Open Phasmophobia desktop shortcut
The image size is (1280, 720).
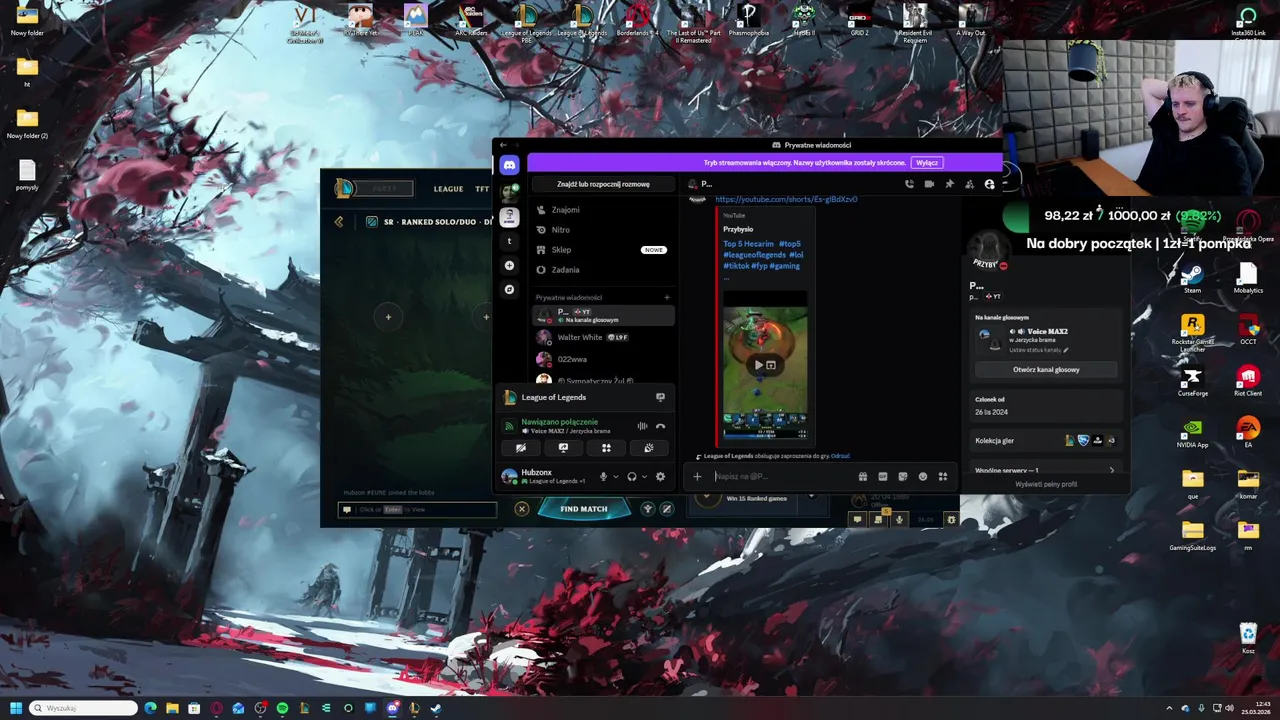click(x=748, y=20)
